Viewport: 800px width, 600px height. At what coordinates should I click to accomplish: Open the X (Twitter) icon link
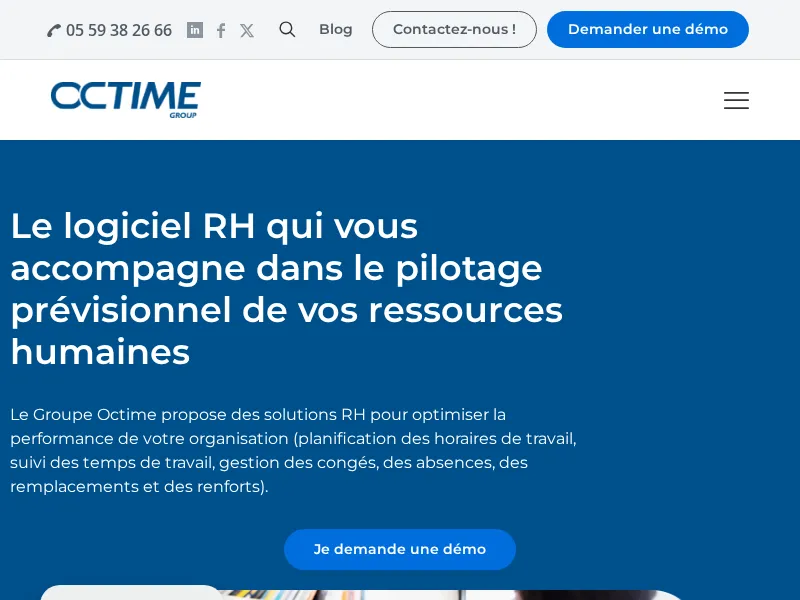click(x=247, y=31)
